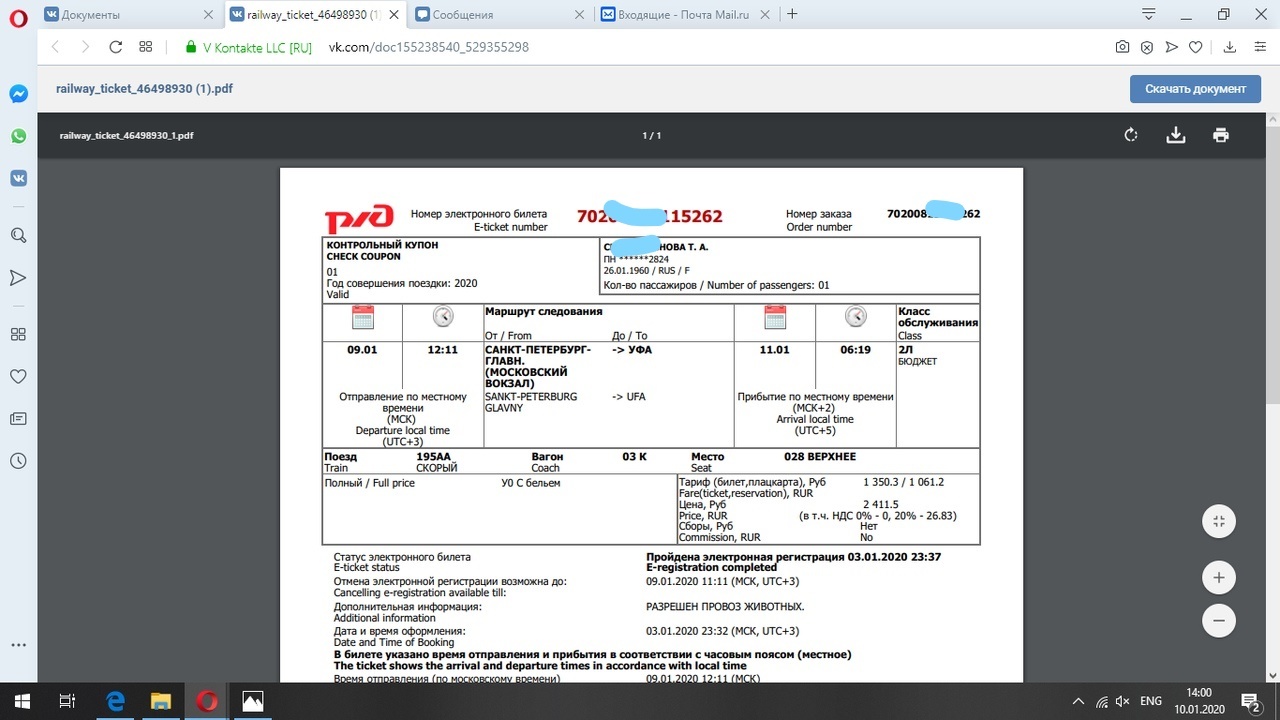Viewport: 1280px width, 720px height.
Task: Open the search panel in Opera sidebar
Action: click(18, 235)
